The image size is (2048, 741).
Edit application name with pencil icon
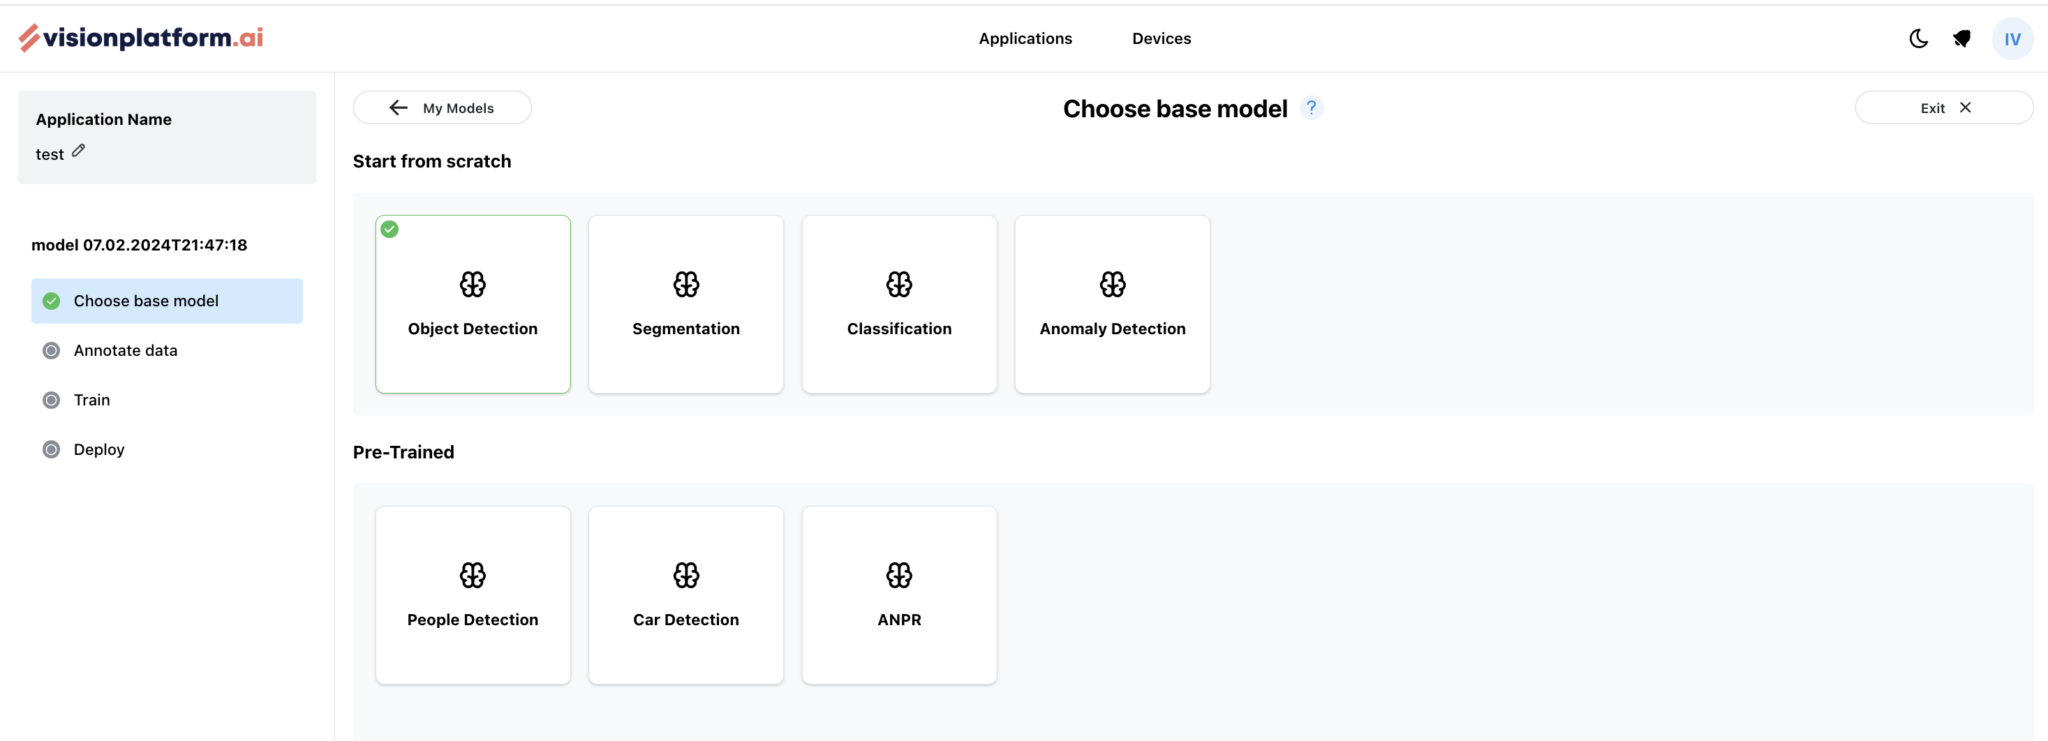78,151
